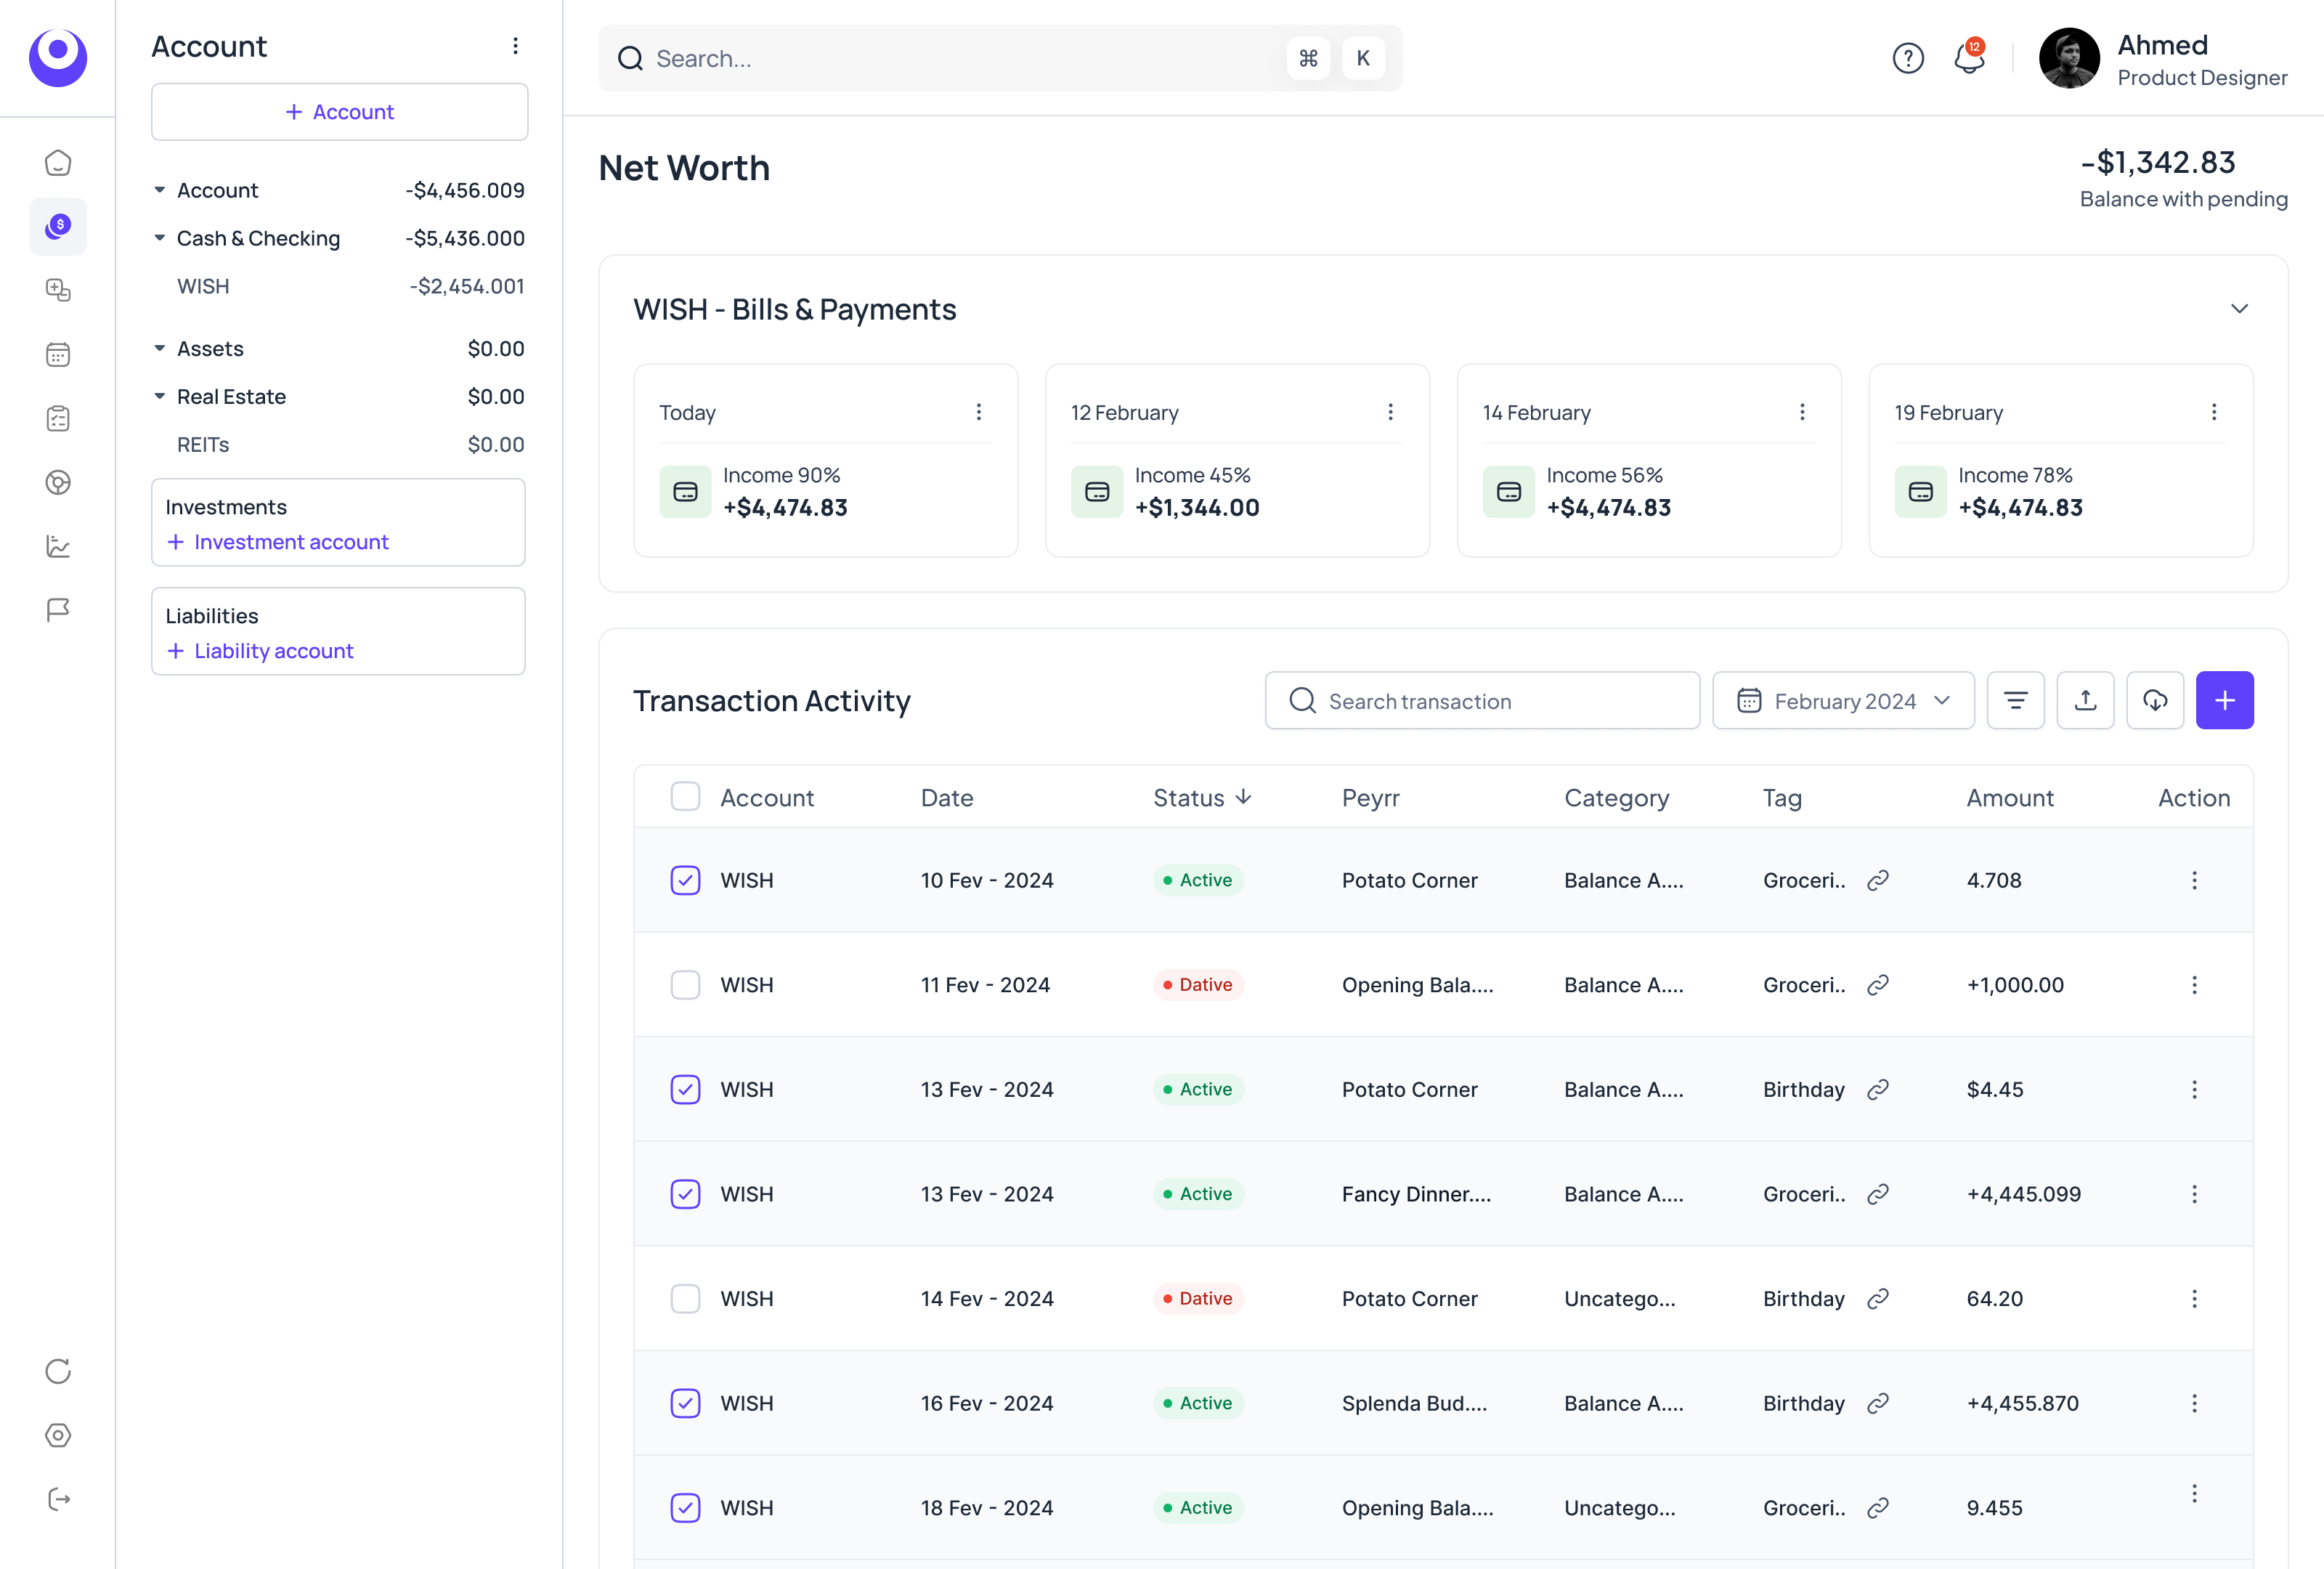Open the calendar icon in the sidebar
Screen dimensions: 2324x1569
coord(58,354)
